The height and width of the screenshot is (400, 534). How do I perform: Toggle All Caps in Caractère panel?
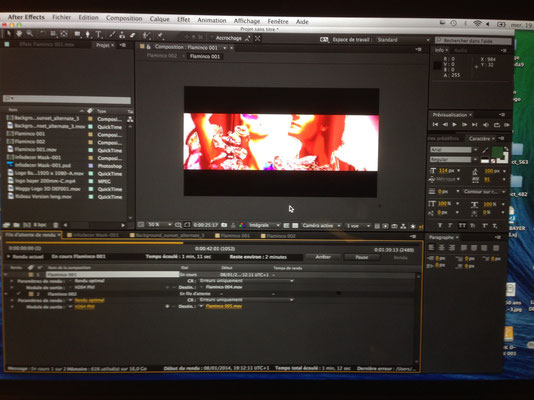(462, 226)
